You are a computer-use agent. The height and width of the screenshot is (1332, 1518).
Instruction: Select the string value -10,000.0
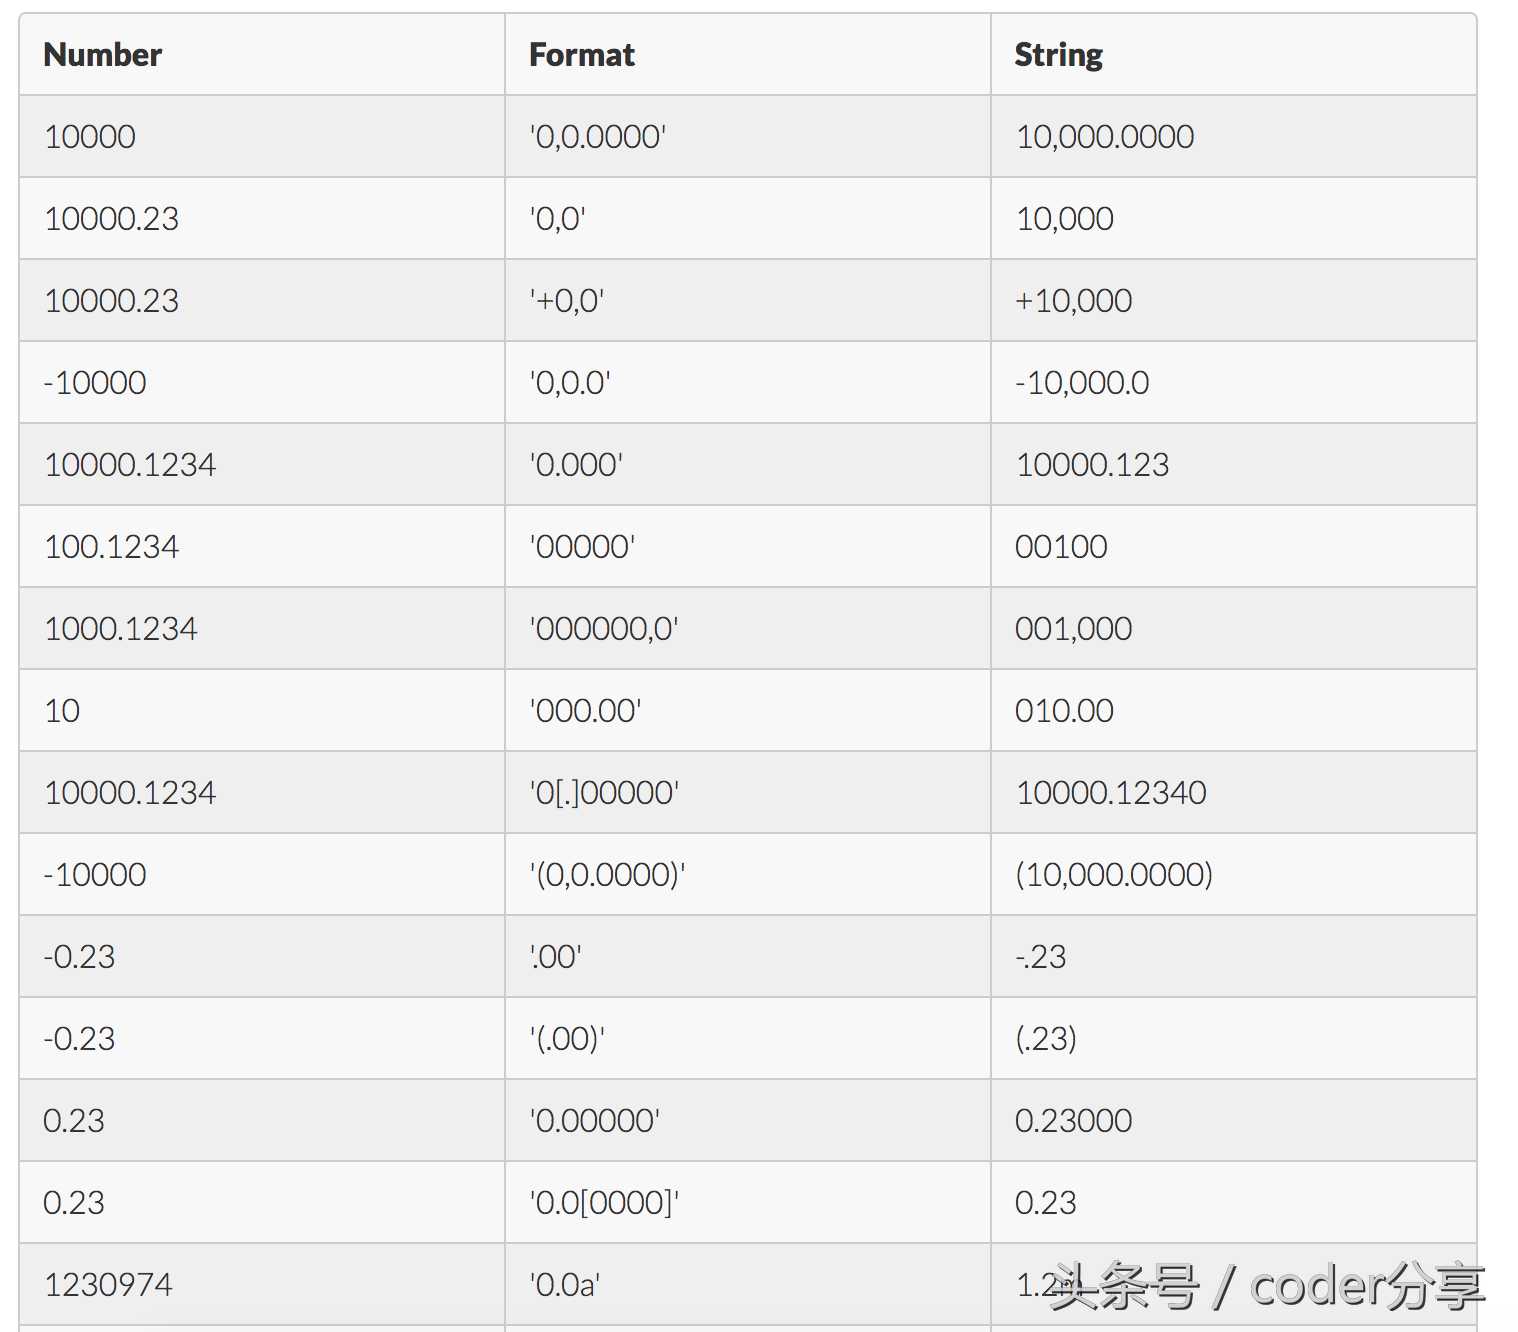click(x=1083, y=383)
